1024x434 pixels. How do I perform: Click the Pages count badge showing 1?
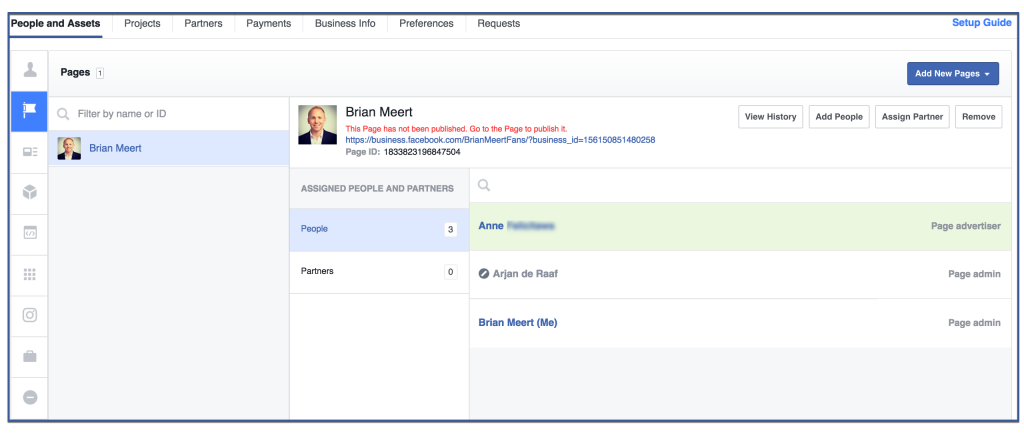tap(100, 73)
